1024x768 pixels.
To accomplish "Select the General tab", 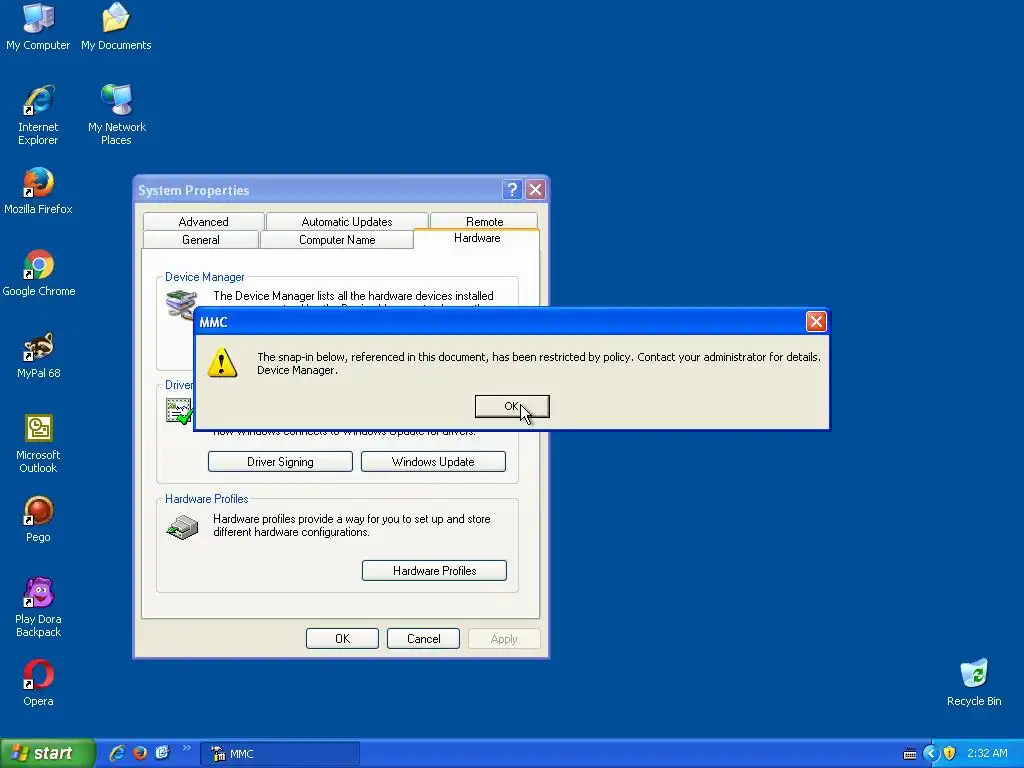I will click(x=200, y=240).
